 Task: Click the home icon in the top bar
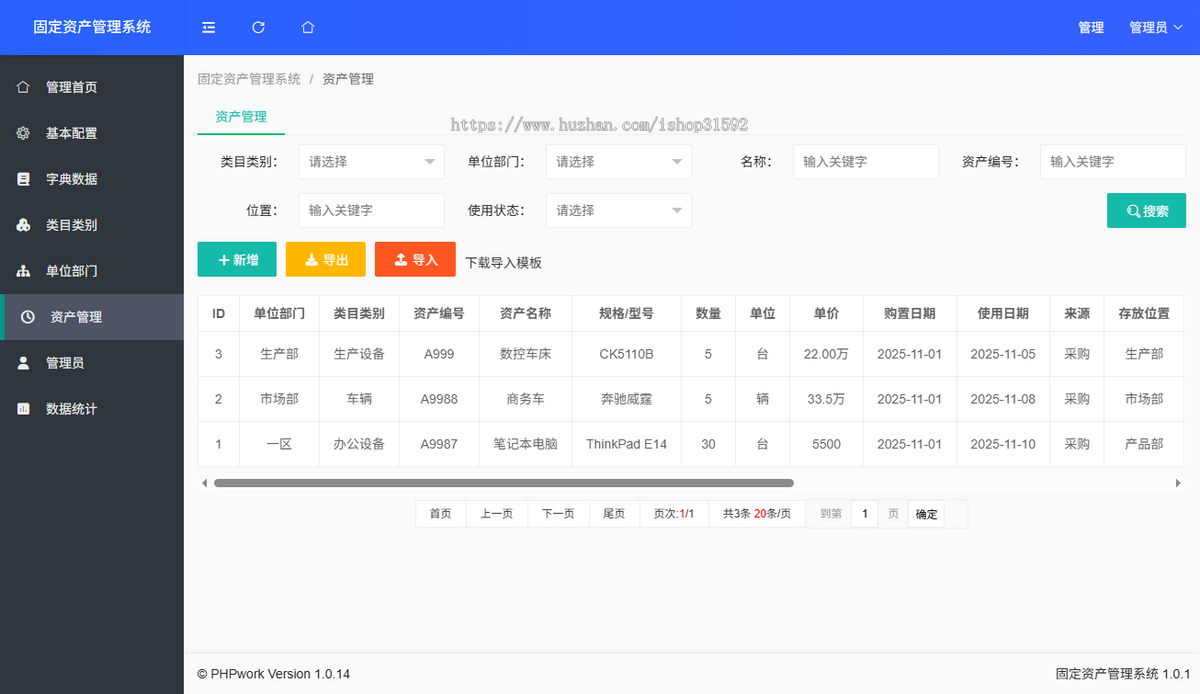[x=307, y=27]
